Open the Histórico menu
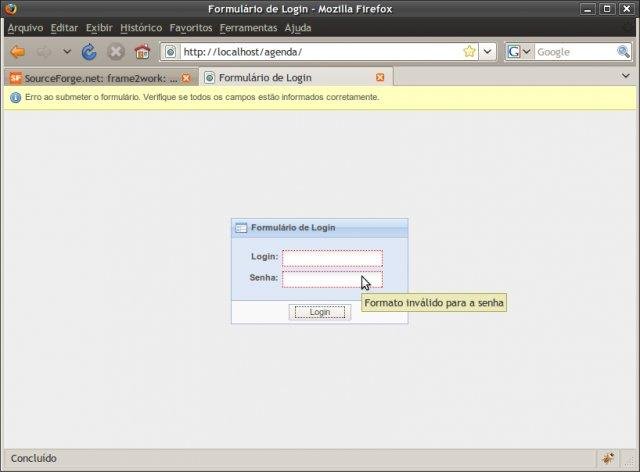The image size is (640, 472). point(141,28)
